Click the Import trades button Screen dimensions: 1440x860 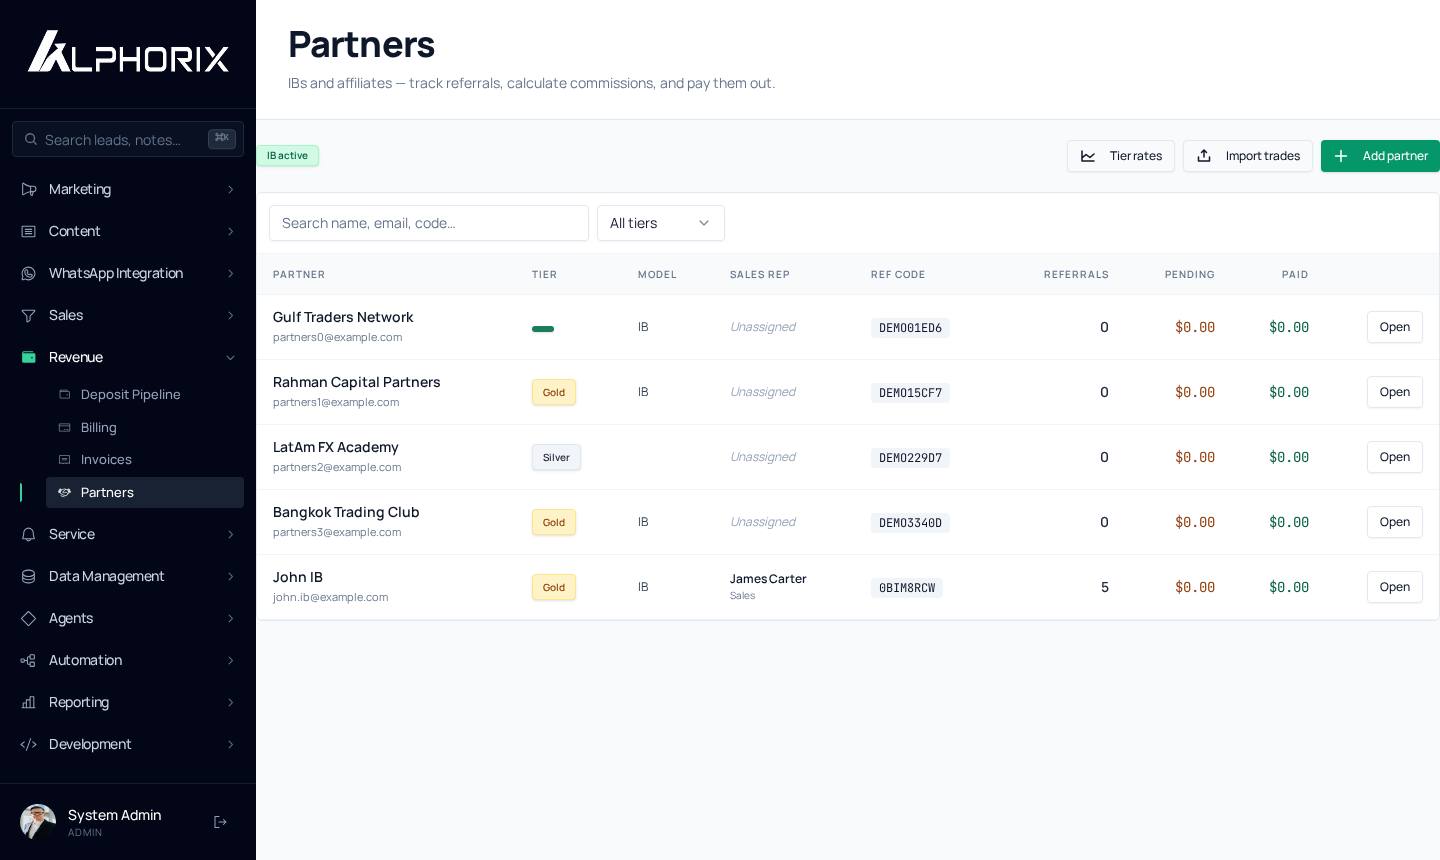point(1248,156)
